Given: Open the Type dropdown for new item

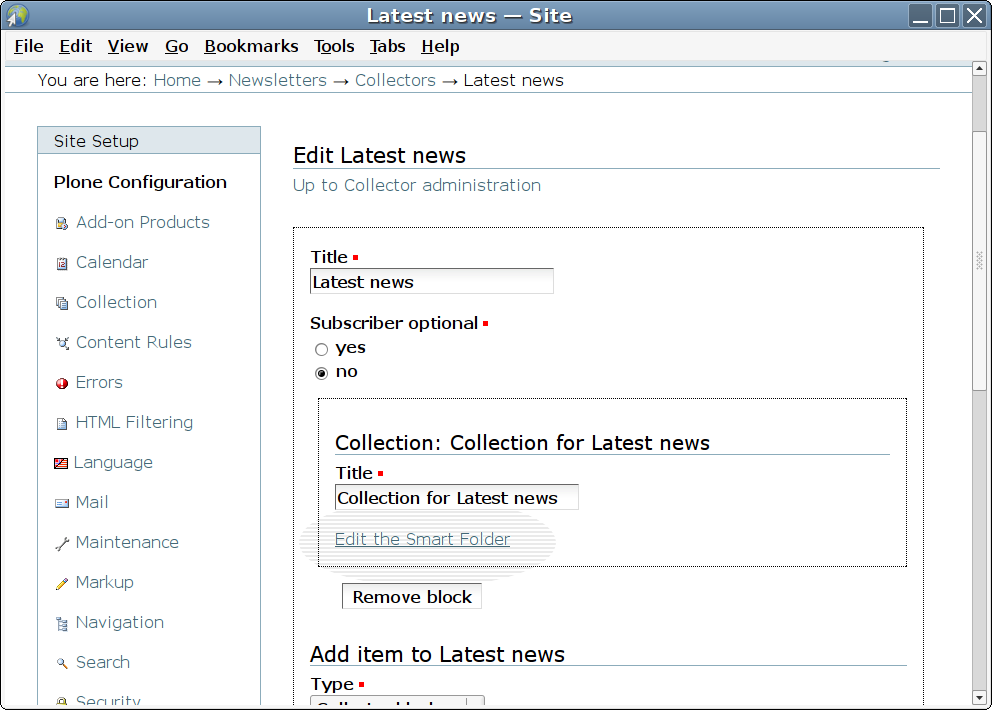Looking at the screenshot, I should click(398, 703).
